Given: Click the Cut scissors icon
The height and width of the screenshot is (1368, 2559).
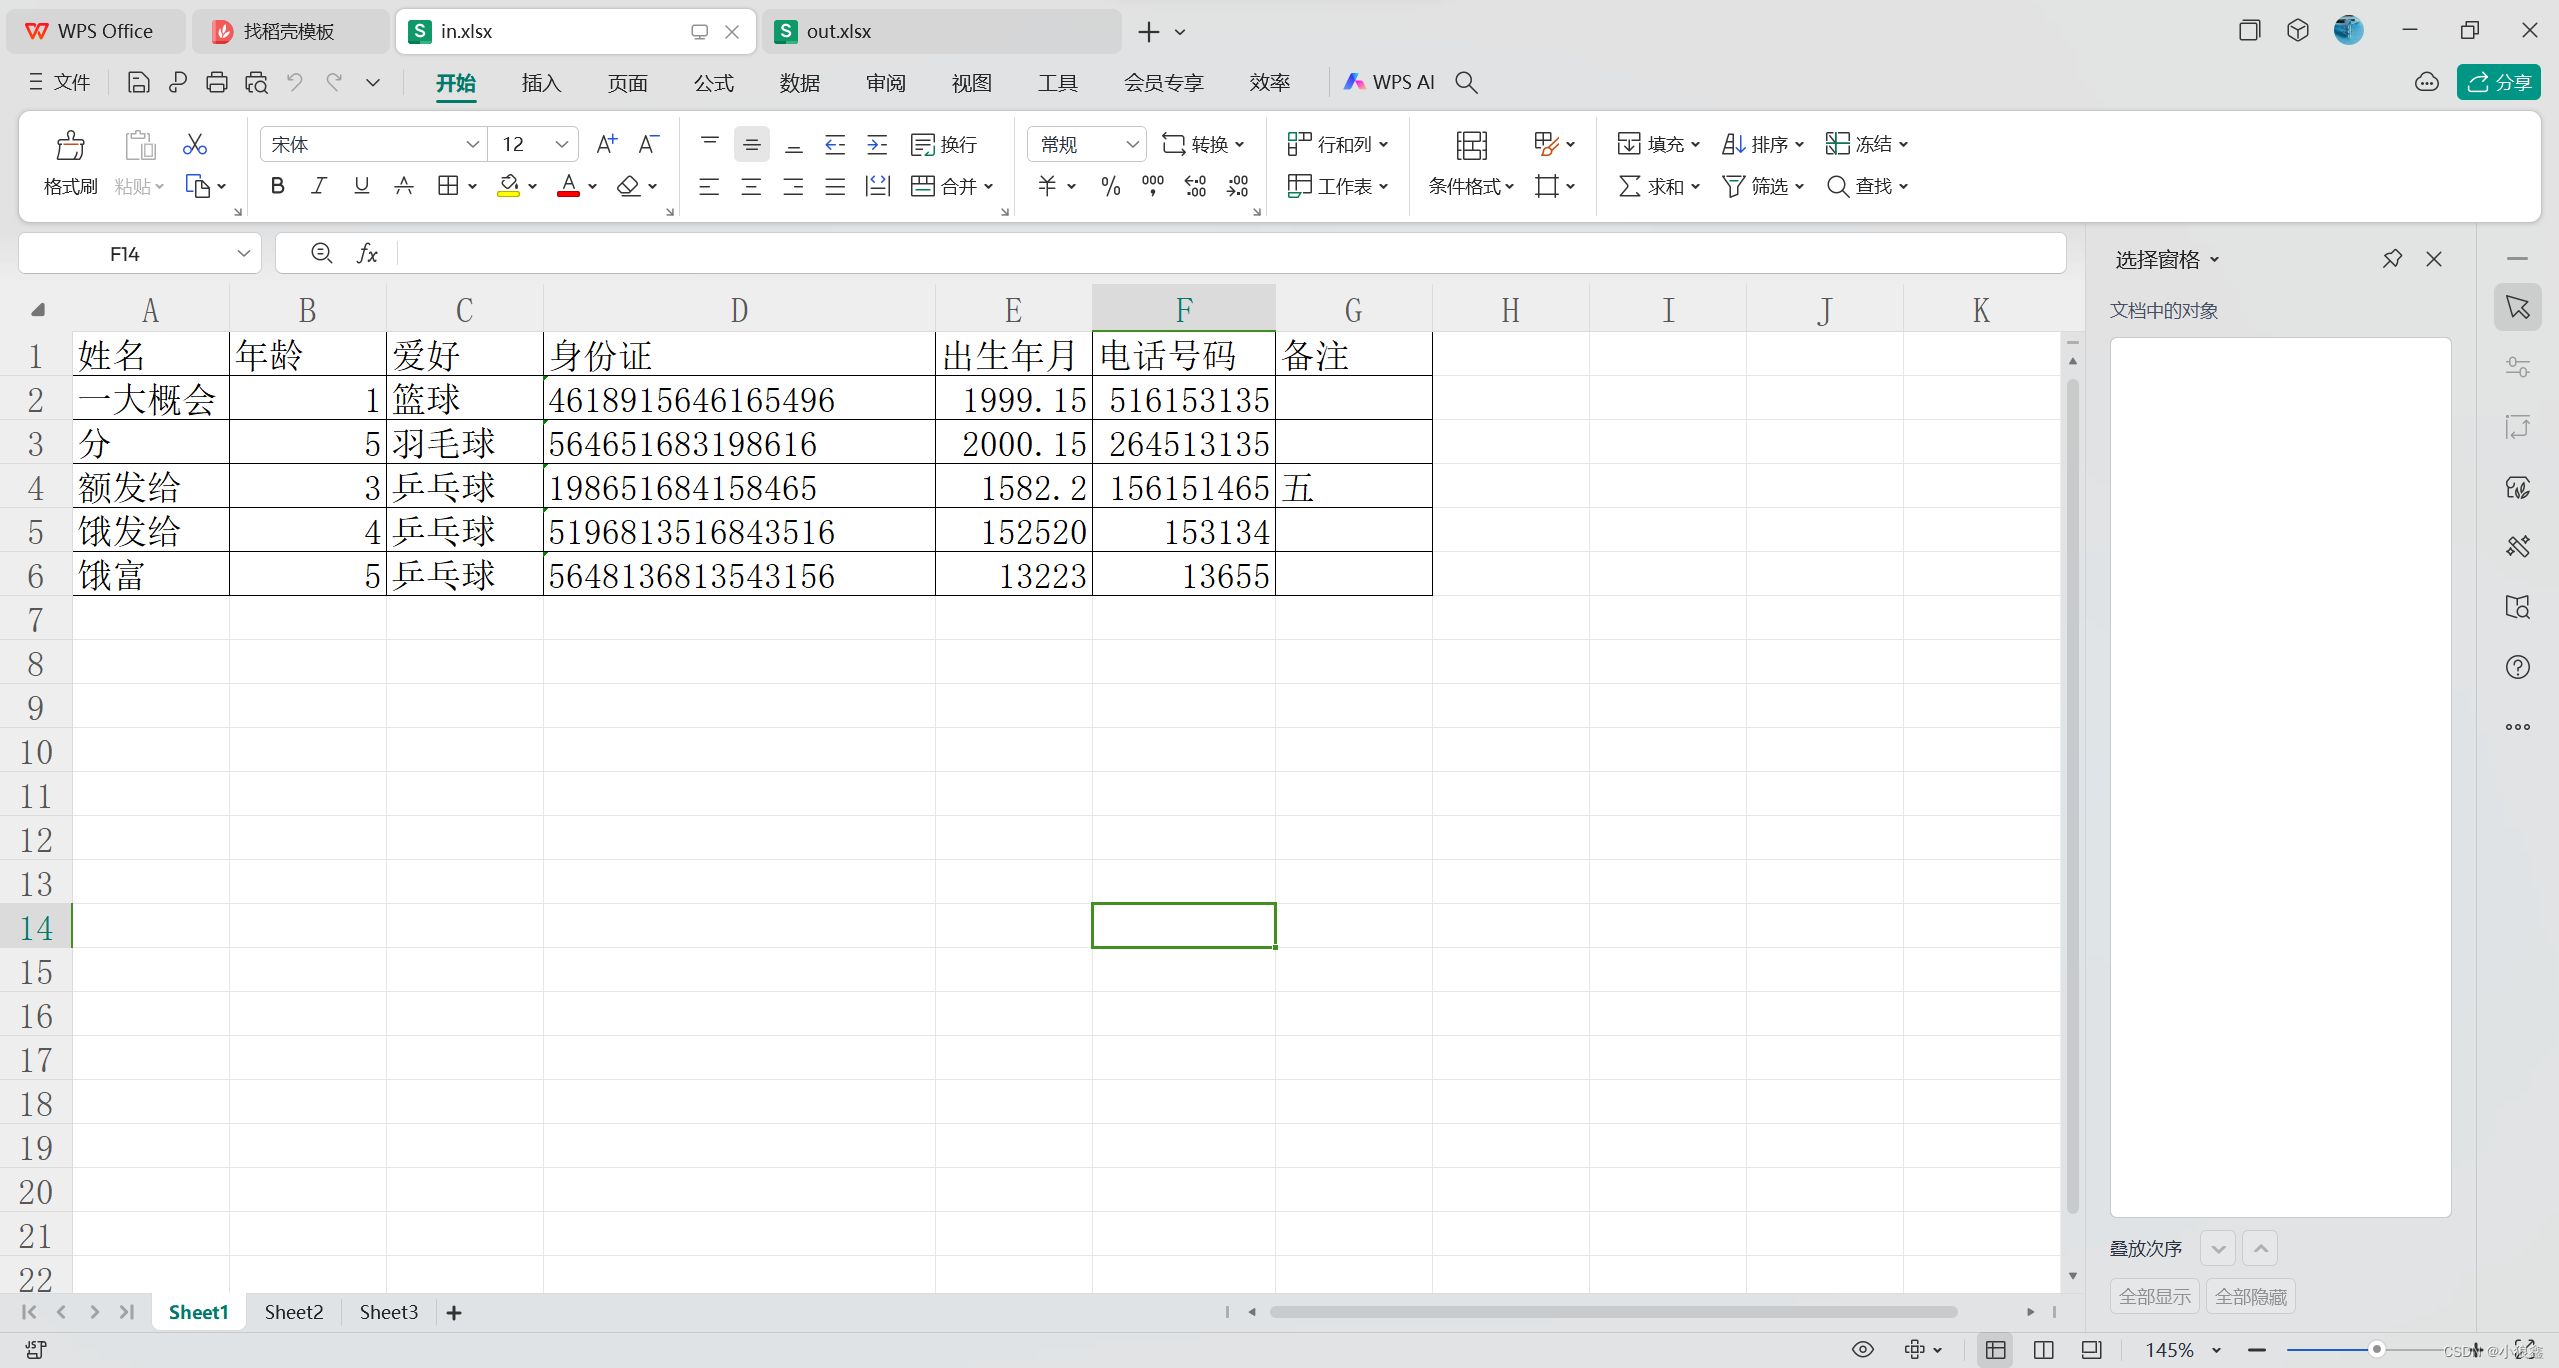Looking at the screenshot, I should tap(195, 145).
